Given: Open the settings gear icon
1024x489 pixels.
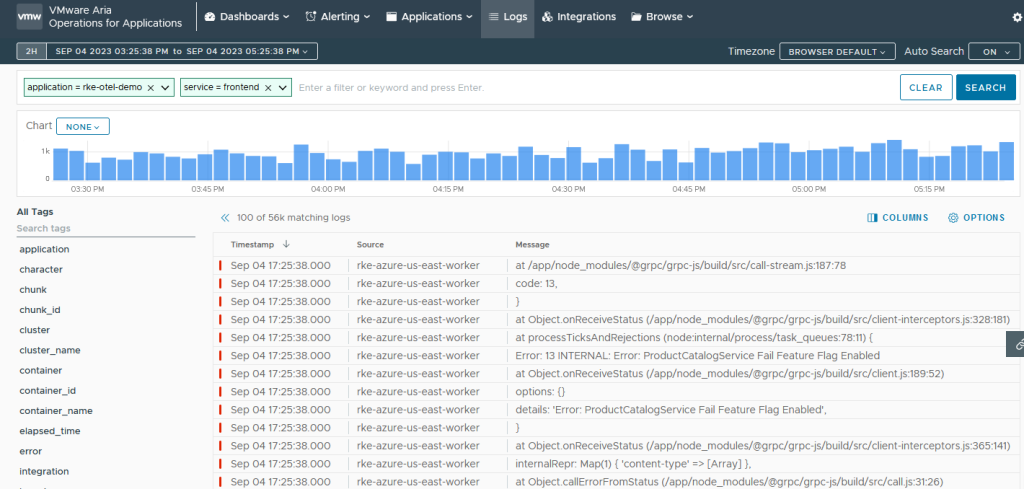Looking at the screenshot, I should (1017, 17).
